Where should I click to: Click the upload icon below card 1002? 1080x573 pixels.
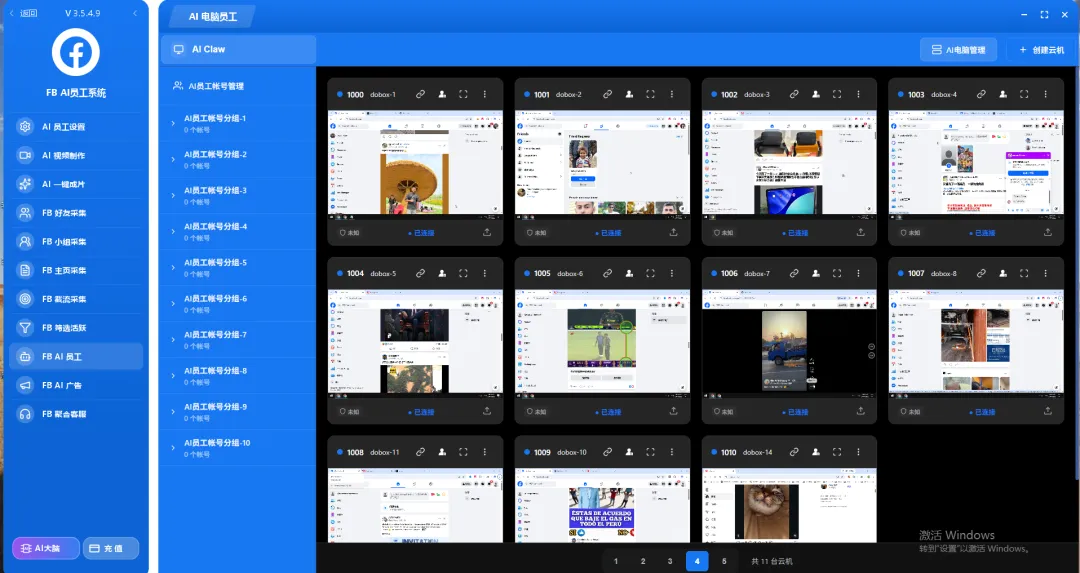(861, 232)
